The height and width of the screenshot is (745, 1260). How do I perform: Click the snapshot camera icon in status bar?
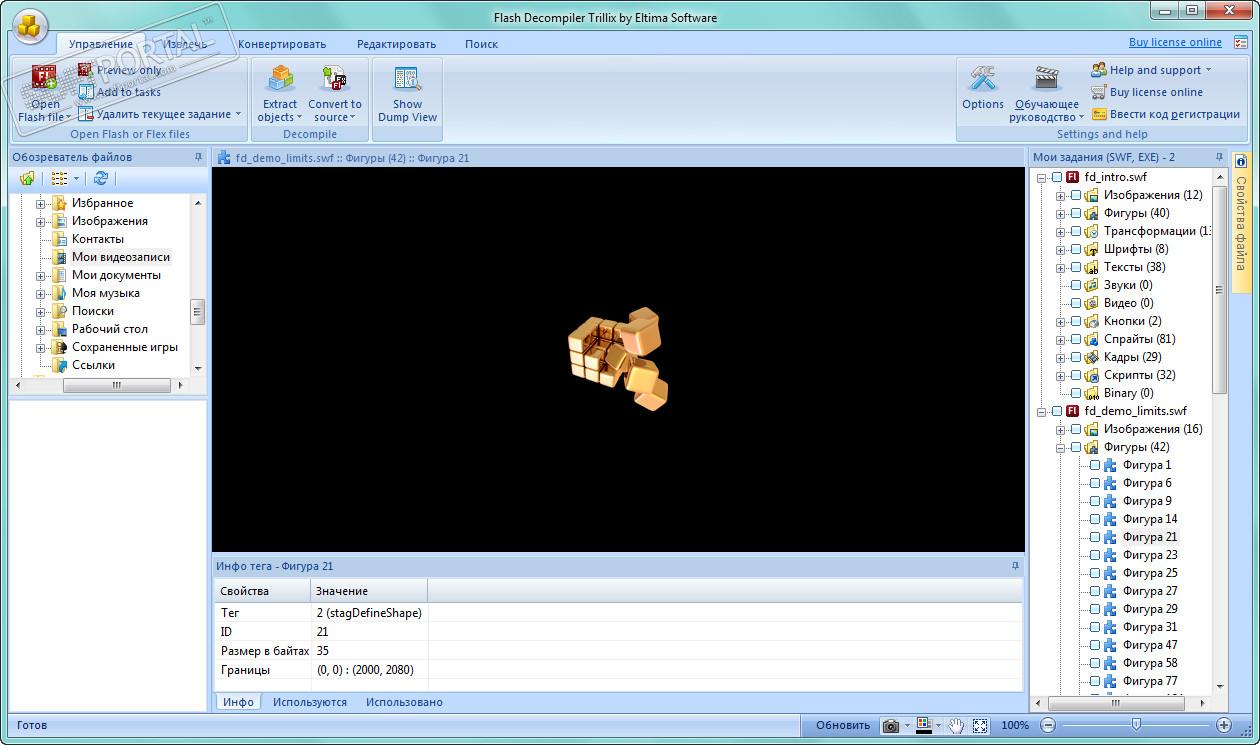pyautogui.click(x=890, y=725)
